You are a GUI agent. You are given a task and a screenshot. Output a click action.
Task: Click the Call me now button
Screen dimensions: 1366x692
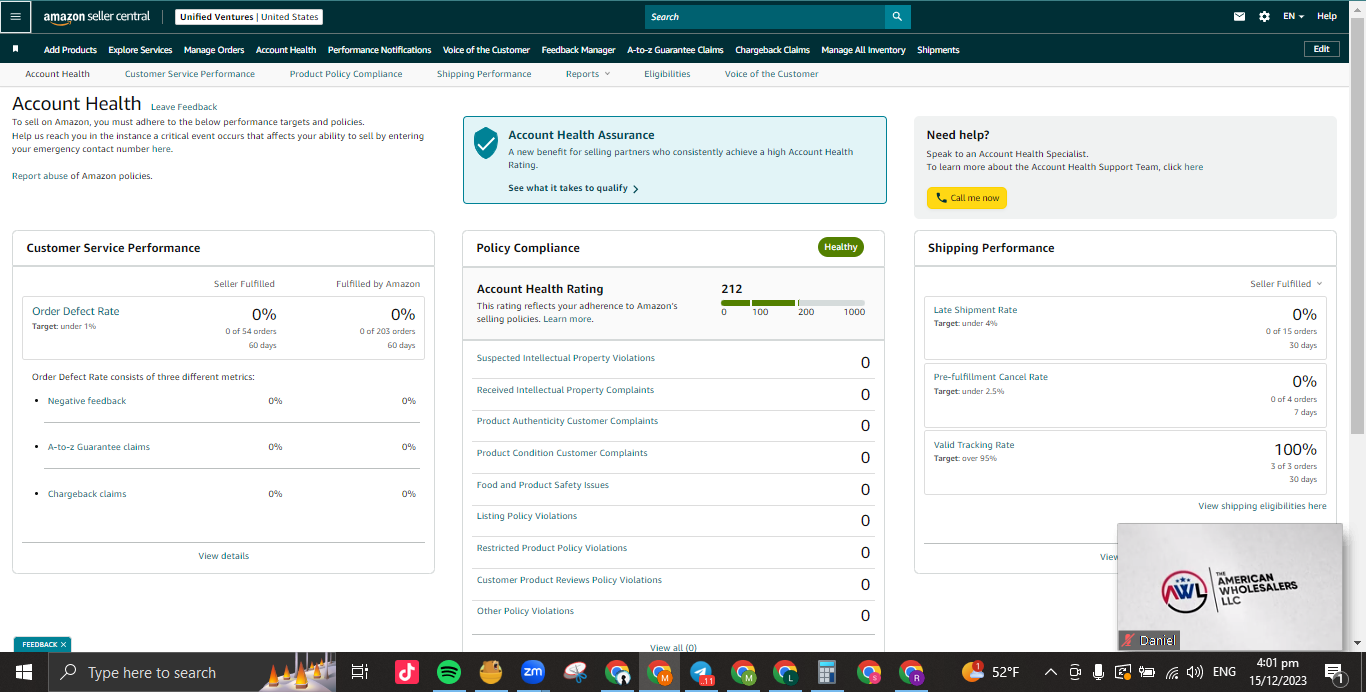[967, 198]
